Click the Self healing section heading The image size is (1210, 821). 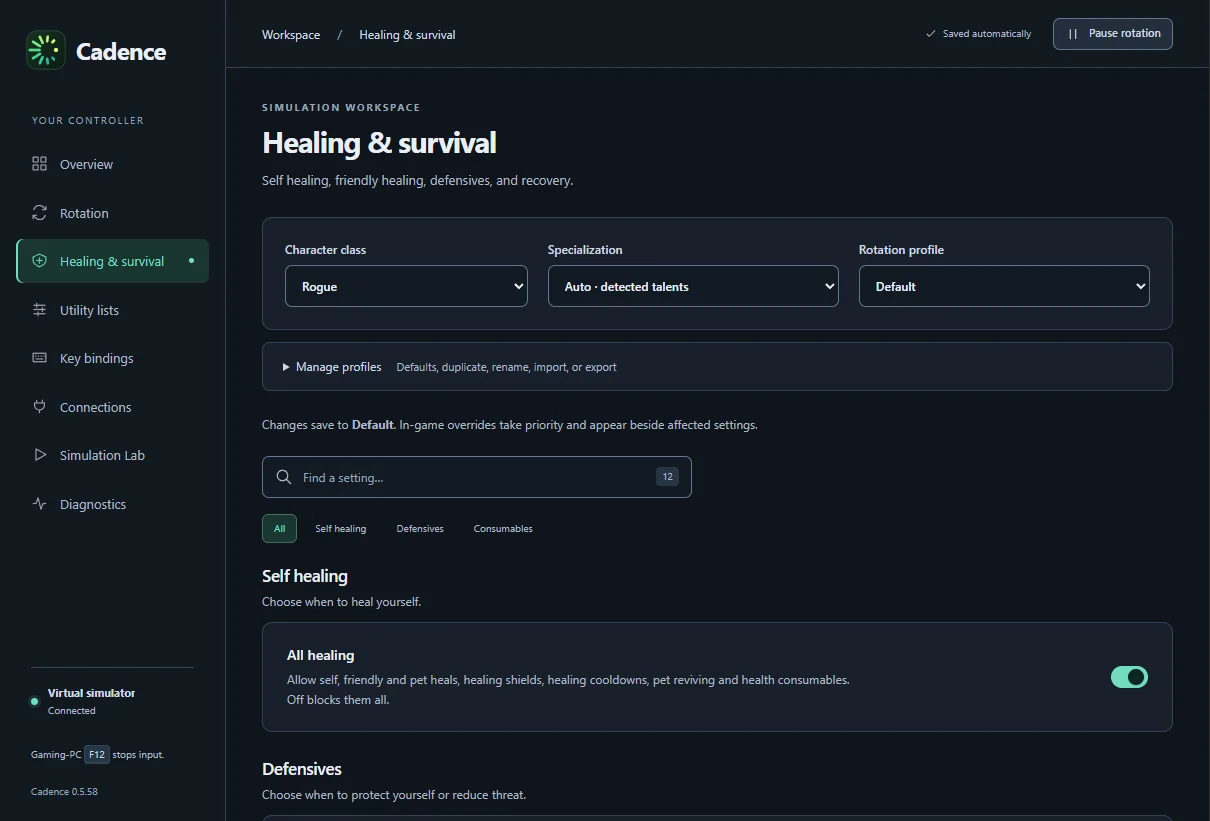(x=305, y=576)
